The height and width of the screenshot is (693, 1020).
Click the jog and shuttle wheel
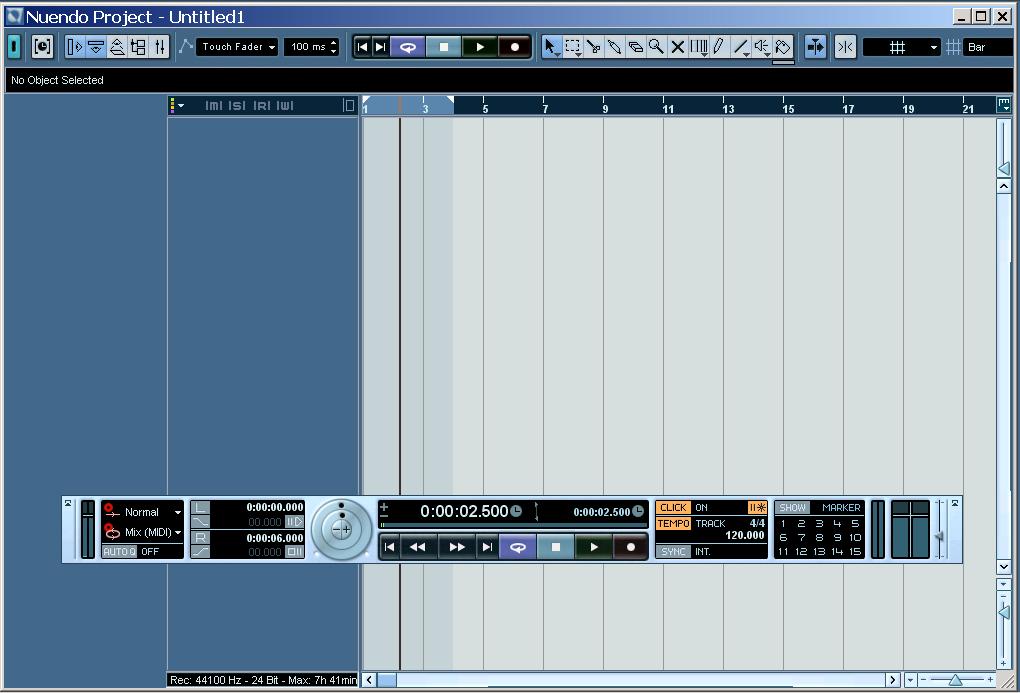coord(341,529)
